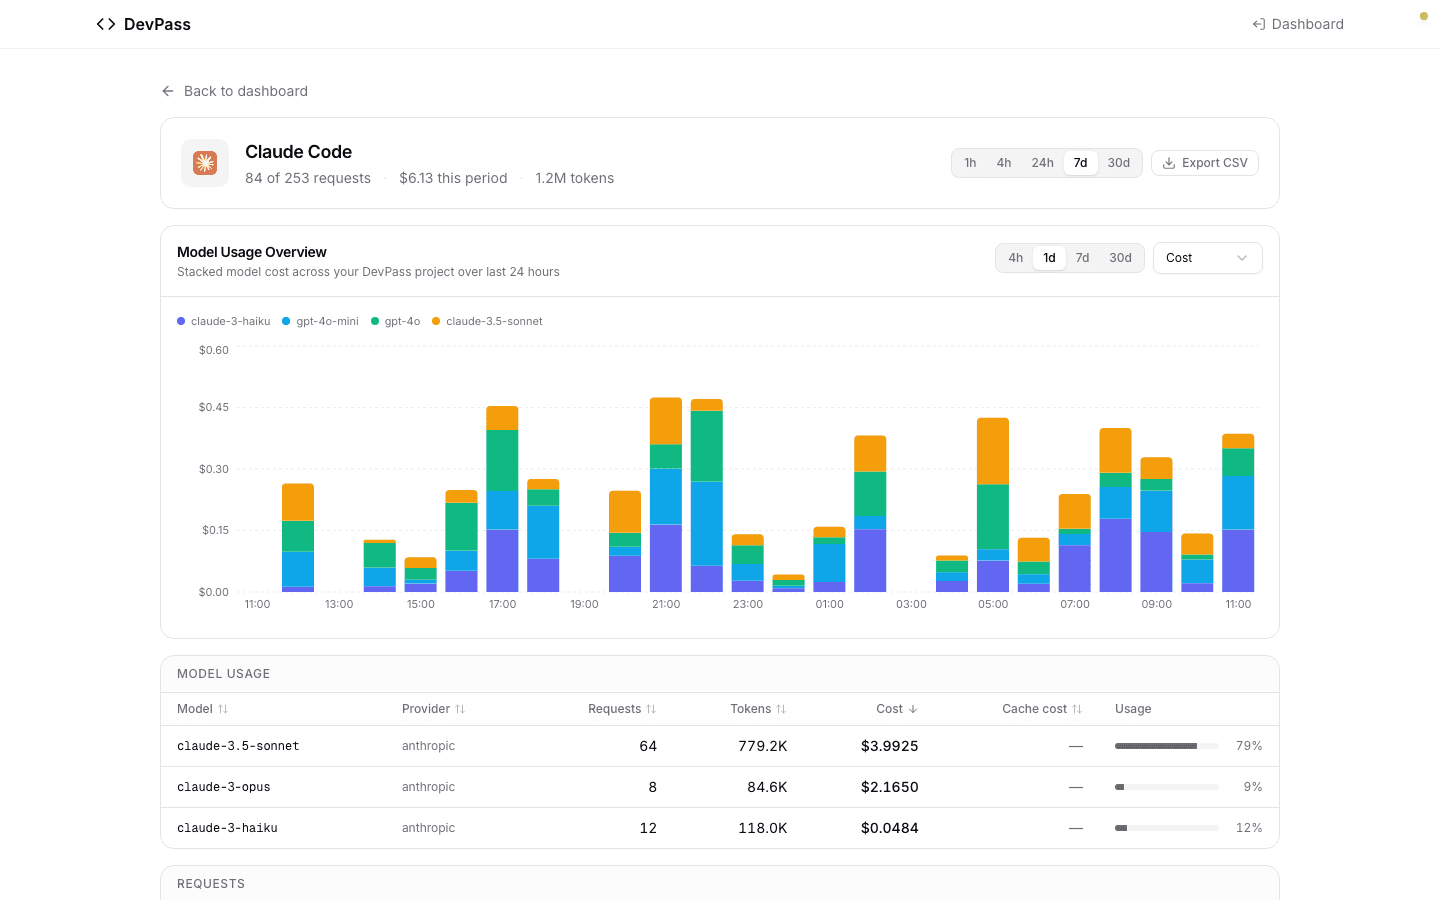
Task: Select the 4h period tab in header
Action: [x=1004, y=163]
